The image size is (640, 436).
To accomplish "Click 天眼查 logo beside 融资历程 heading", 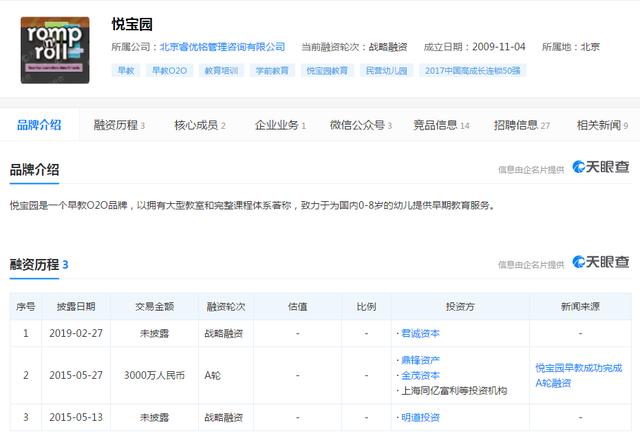I will click(x=600, y=262).
